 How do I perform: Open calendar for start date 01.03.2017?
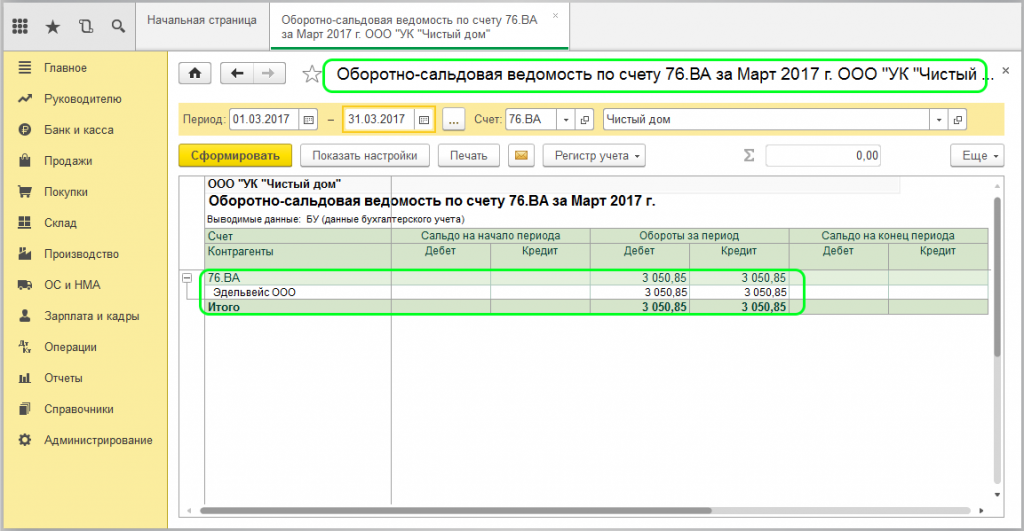(x=308, y=120)
